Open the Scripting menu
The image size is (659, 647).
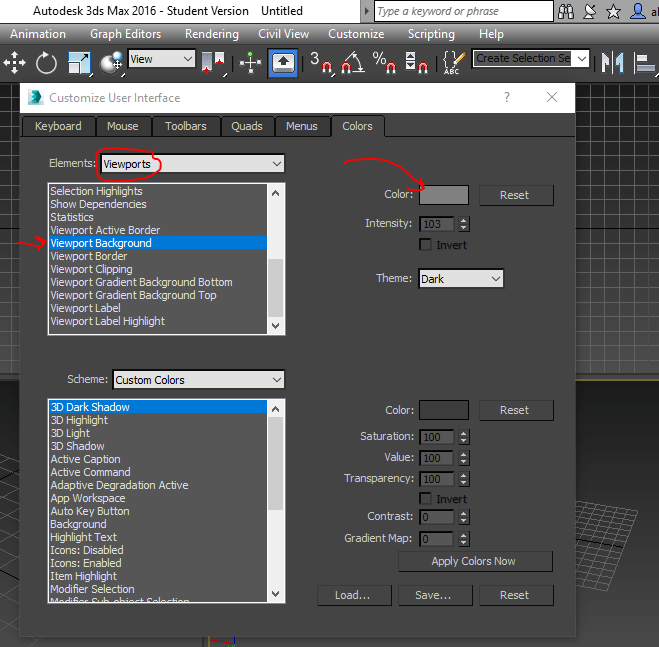[431, 34]
